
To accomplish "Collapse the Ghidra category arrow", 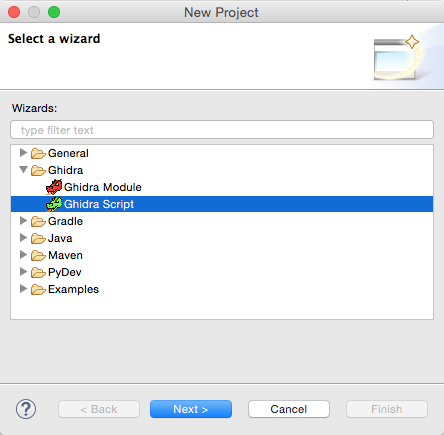I will 23,170.
